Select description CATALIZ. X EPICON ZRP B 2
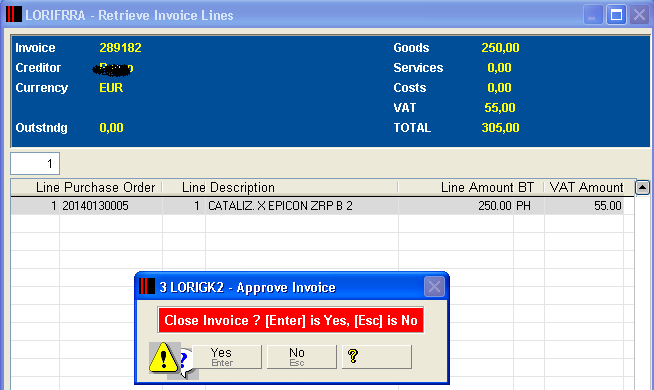This screenshot has width=654, height=390. click(x=280, y=206)
